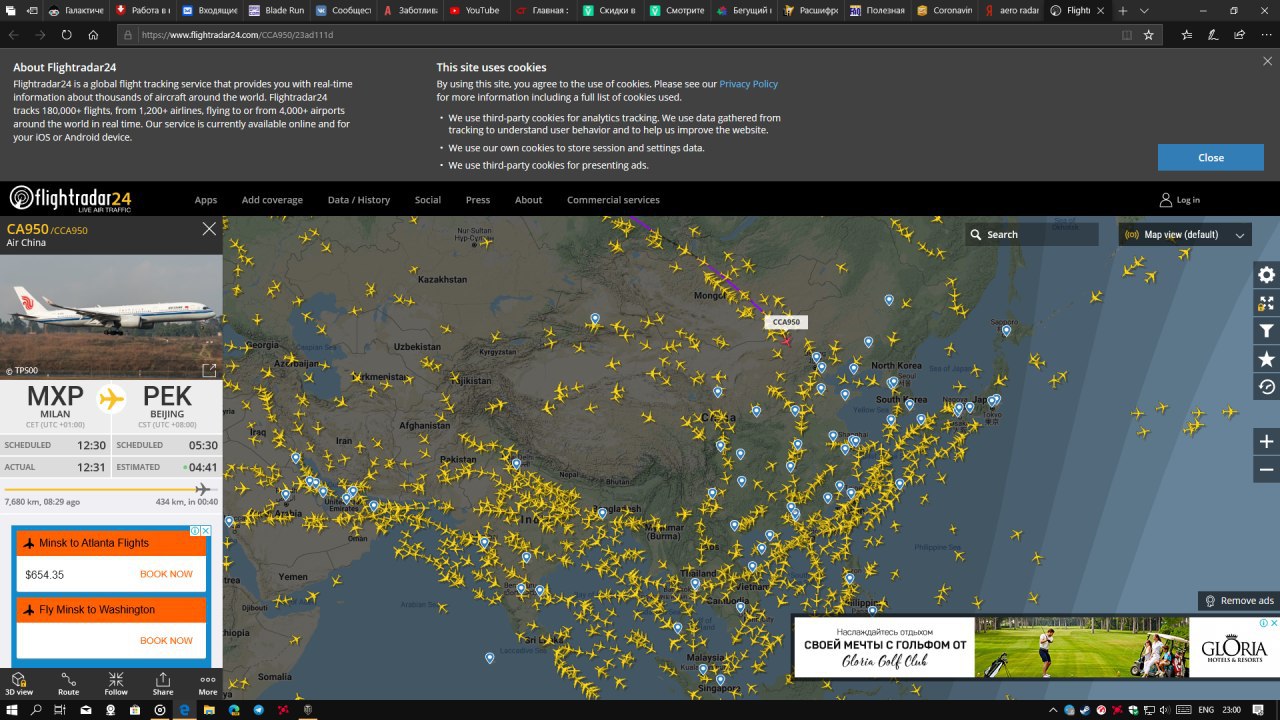
Task: Switch to the Blade Run tab
Action: (x=277, y=10)
